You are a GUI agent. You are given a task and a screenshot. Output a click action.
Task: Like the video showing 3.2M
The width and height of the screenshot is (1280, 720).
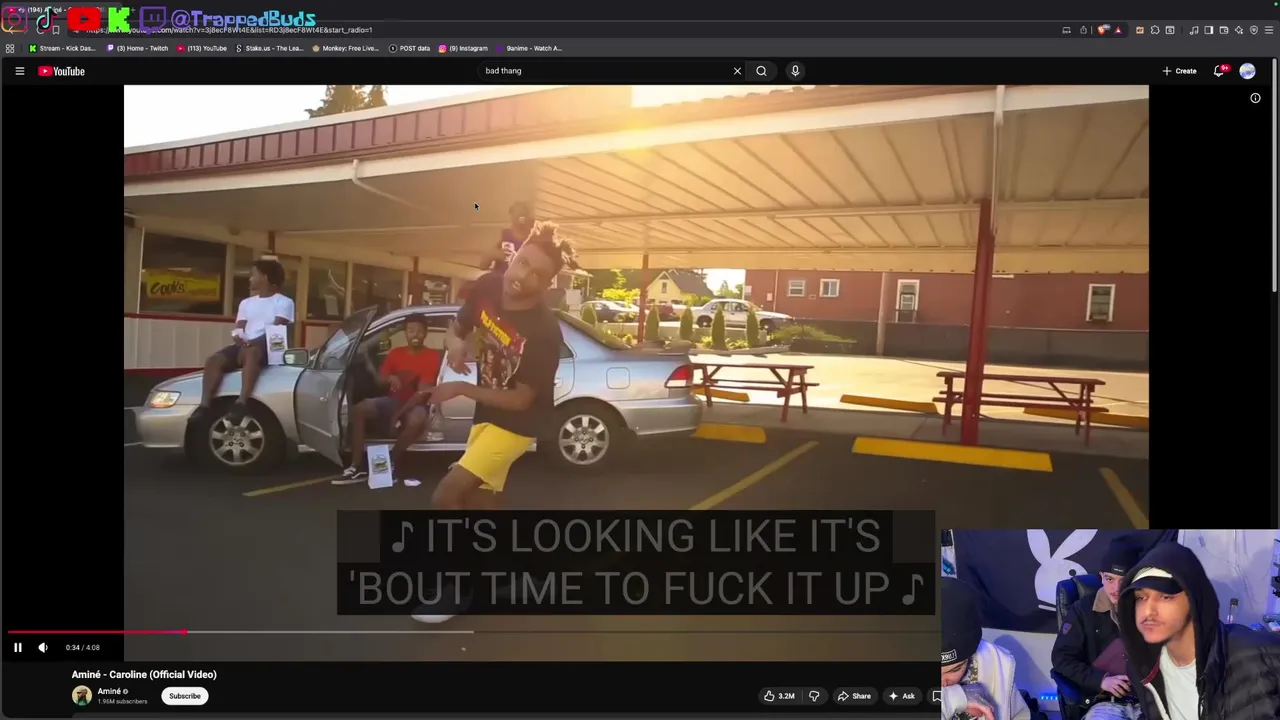[779, 696]
